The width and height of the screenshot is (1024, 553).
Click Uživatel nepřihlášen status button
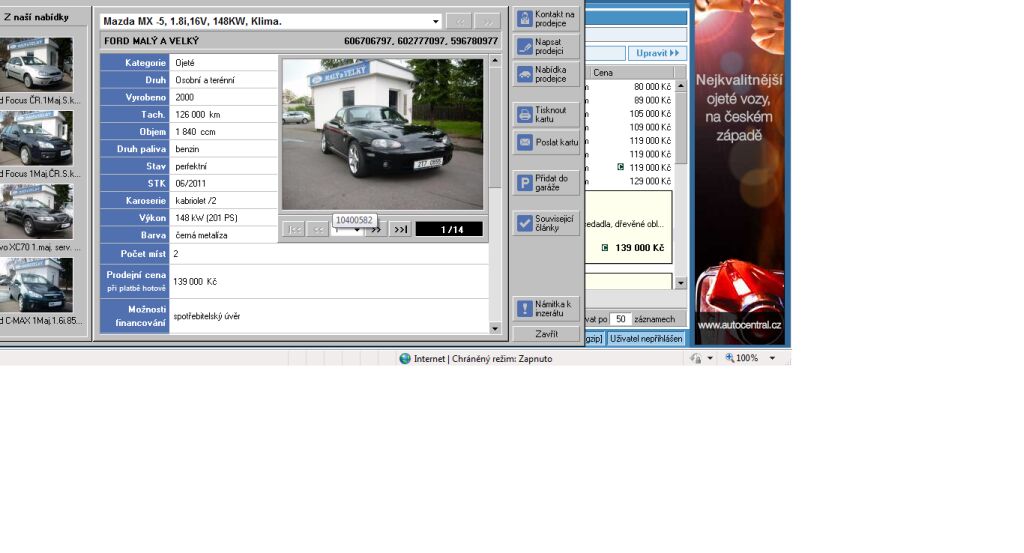coord(646,339)
